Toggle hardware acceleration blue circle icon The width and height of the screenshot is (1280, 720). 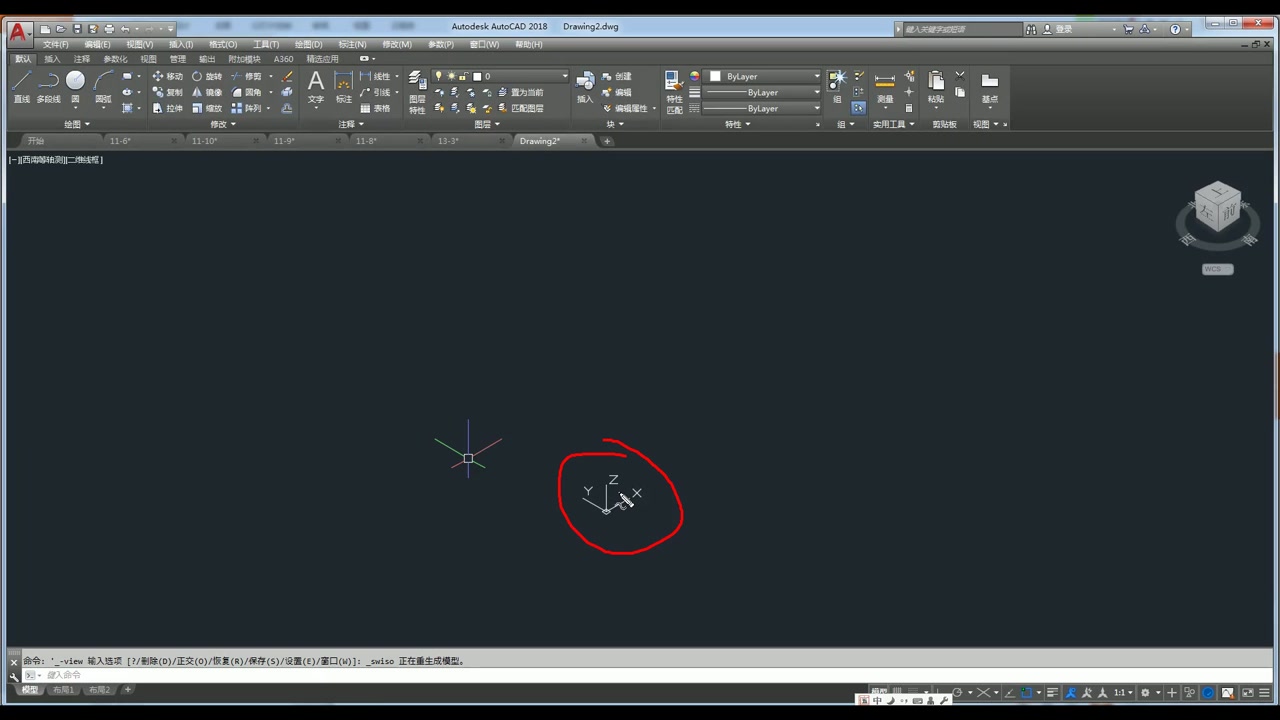(1208, 692)
